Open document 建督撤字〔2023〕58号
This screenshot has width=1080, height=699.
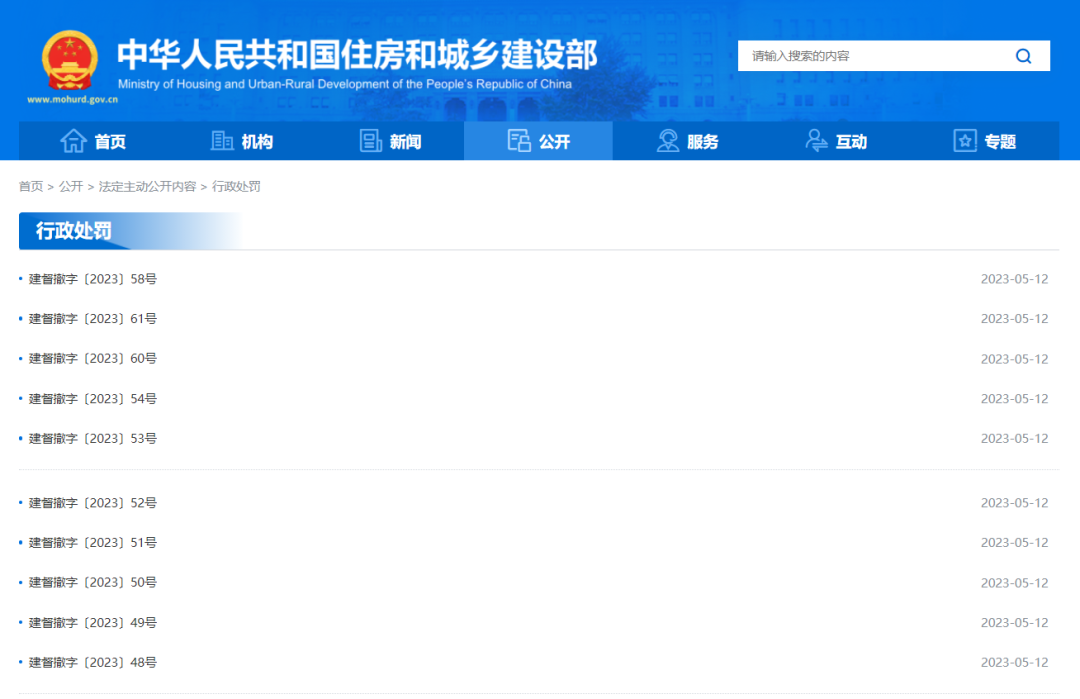pos(93,279)
